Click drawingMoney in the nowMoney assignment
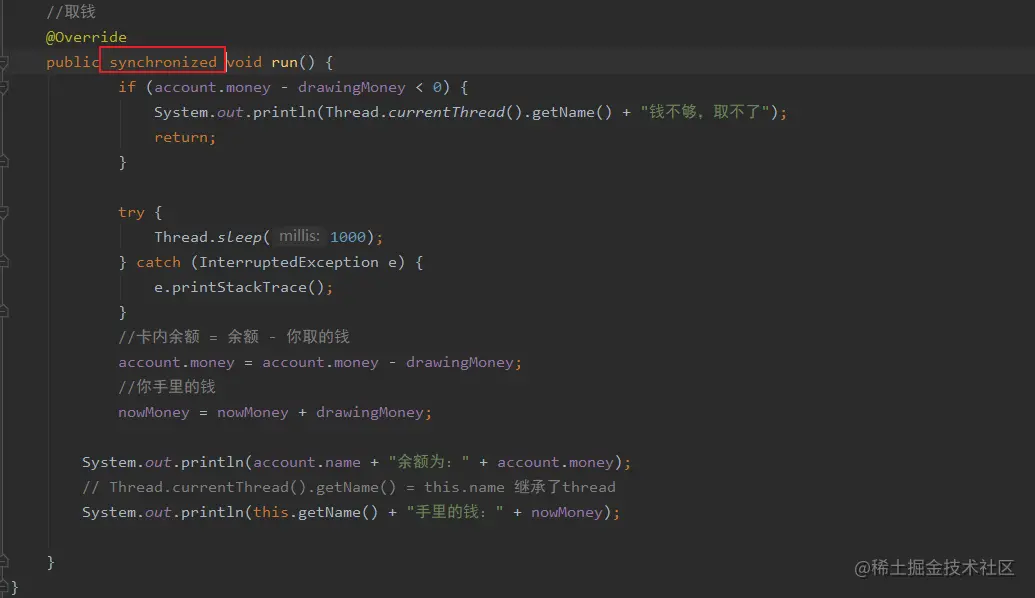The height and width of the screenshot is (598, 1035). (x=370, y=413)
